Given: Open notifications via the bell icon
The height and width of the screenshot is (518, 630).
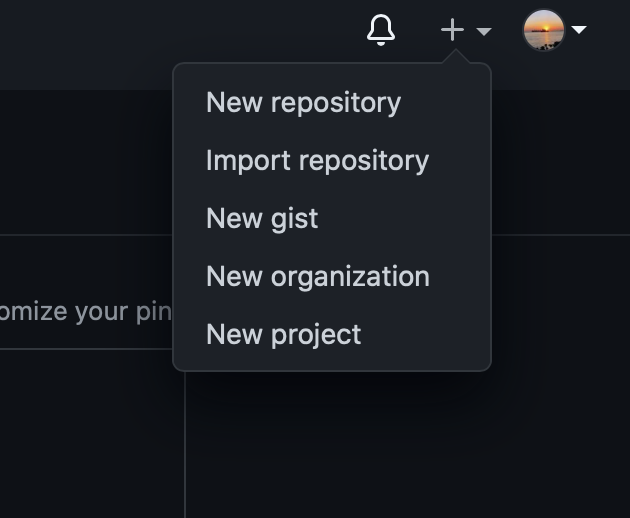Looking at the screenshot, I should click(x=380, y=30).
